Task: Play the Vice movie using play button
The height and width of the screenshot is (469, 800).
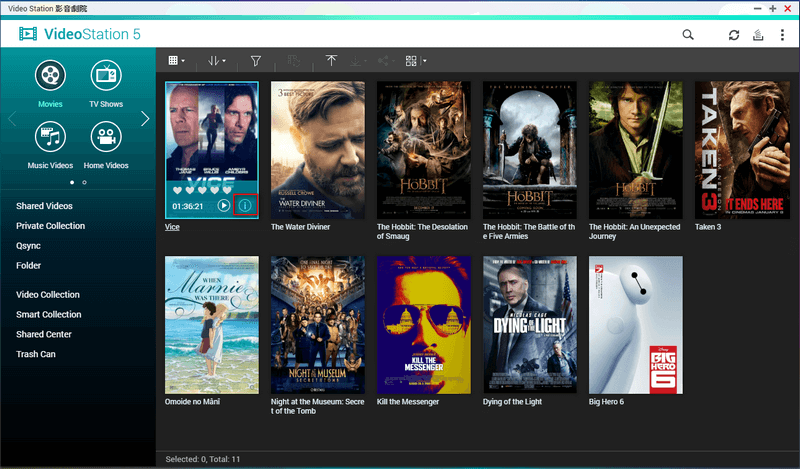Action: 223,205
